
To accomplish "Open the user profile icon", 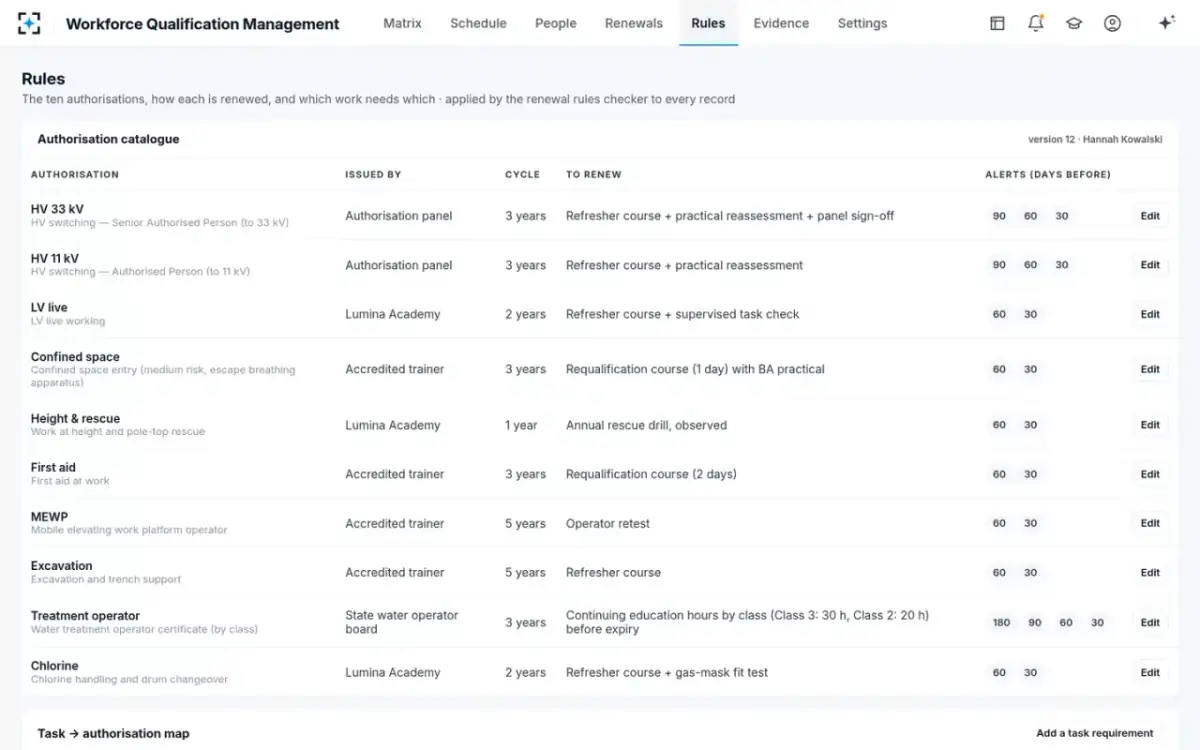I will click(x=1112, y=23).
